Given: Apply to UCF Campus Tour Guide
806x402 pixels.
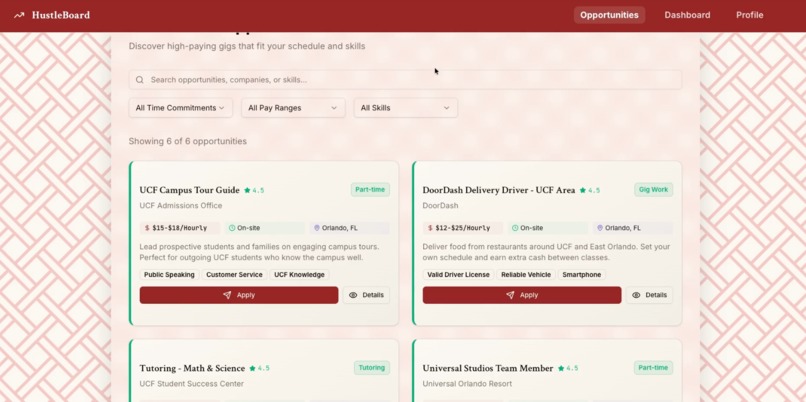Looking at the screenshot, I should coord(239,295).
